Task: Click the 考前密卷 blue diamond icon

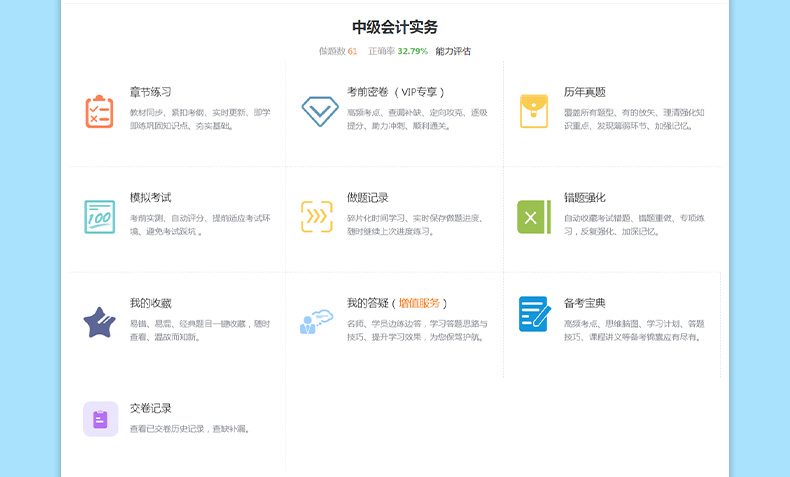Action: 320,111
